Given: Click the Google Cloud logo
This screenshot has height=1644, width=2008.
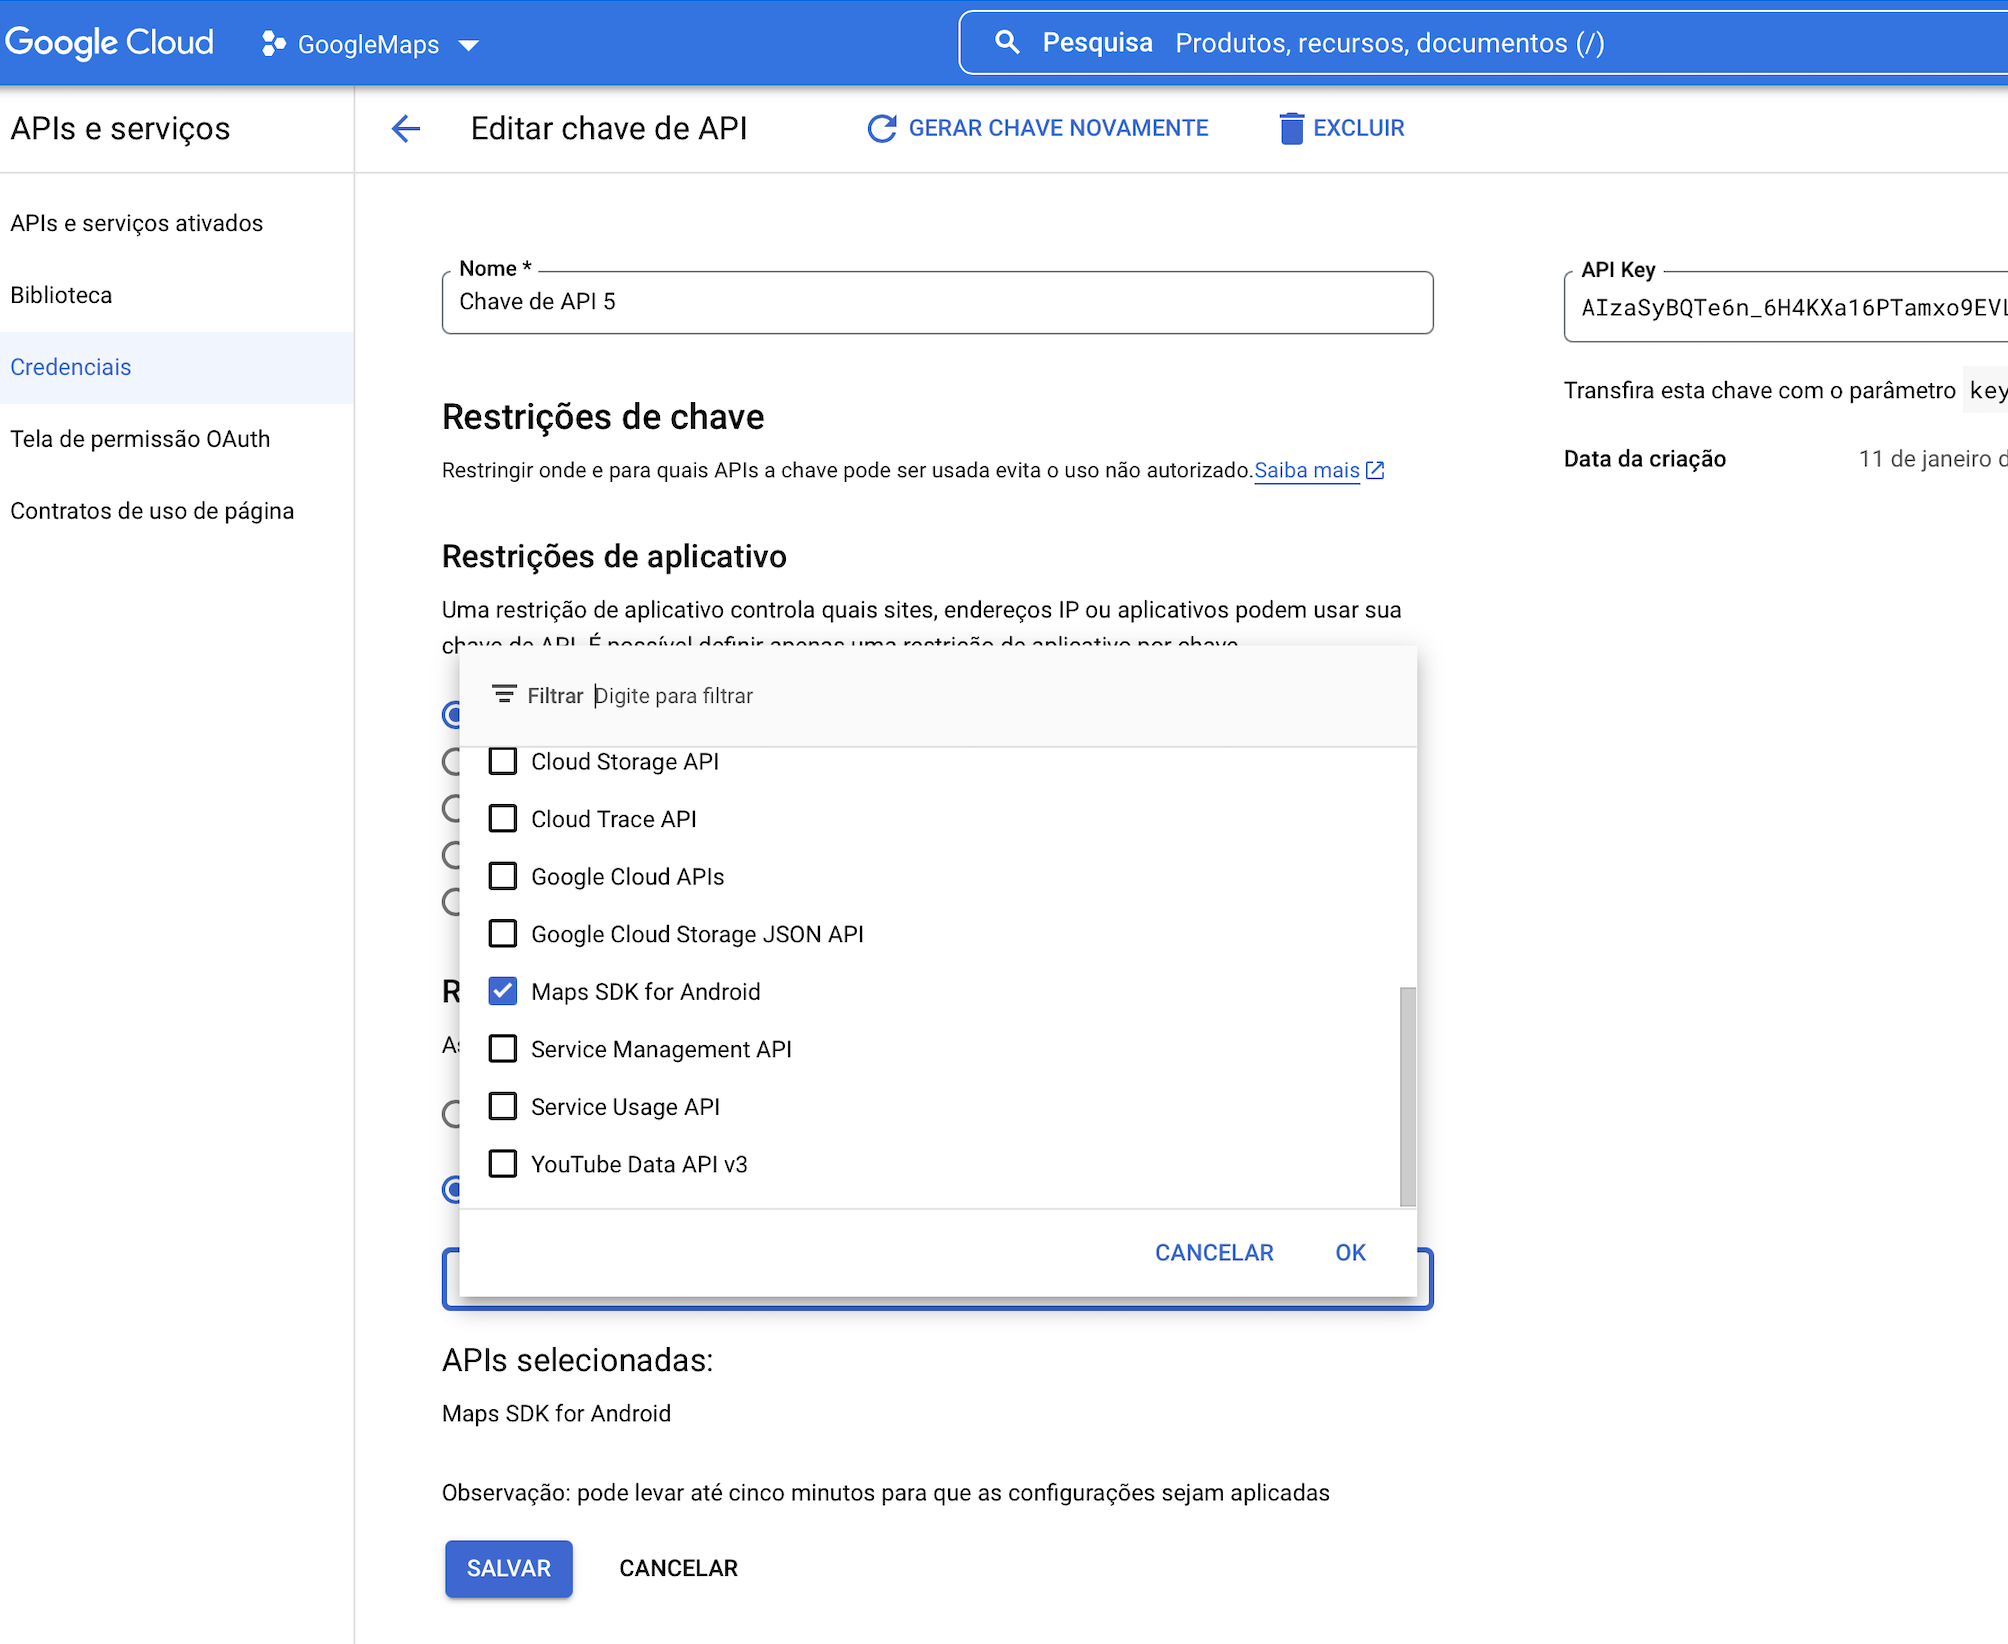Looking at the screenshot, I should coord(110,42).
